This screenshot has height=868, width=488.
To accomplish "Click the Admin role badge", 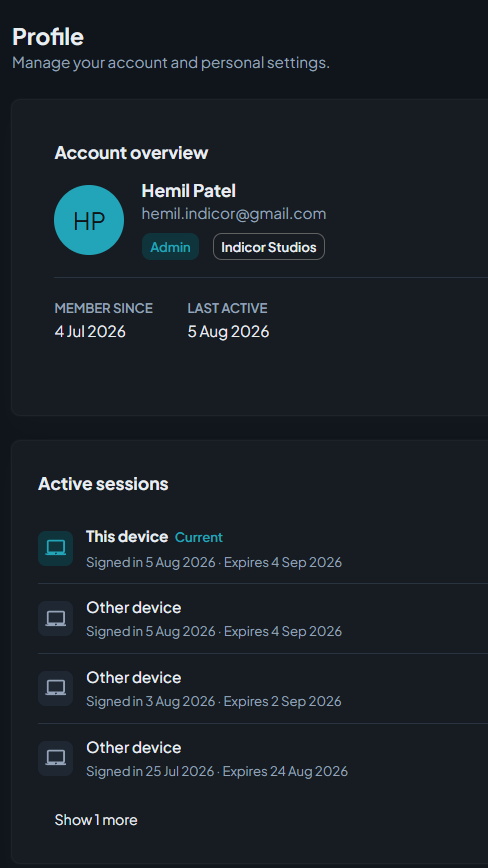I will (x=170, y=247).
